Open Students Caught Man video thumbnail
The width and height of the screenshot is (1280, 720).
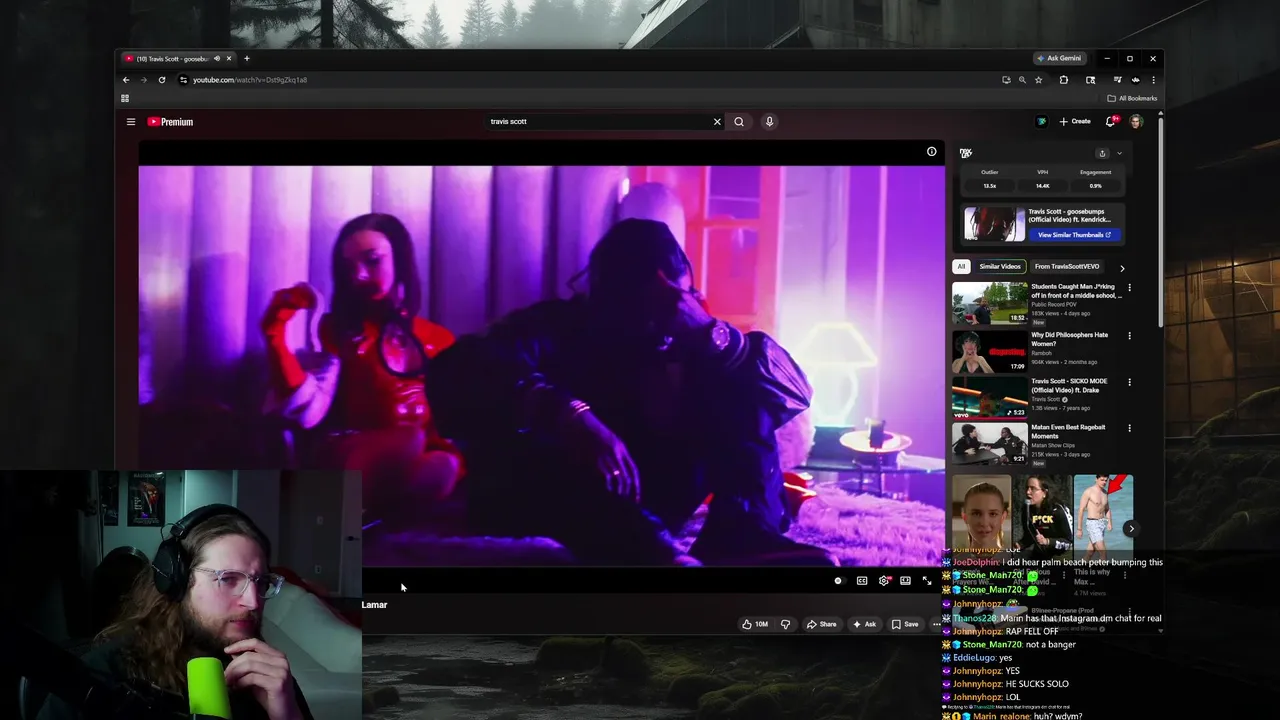(x=990, y=303)
